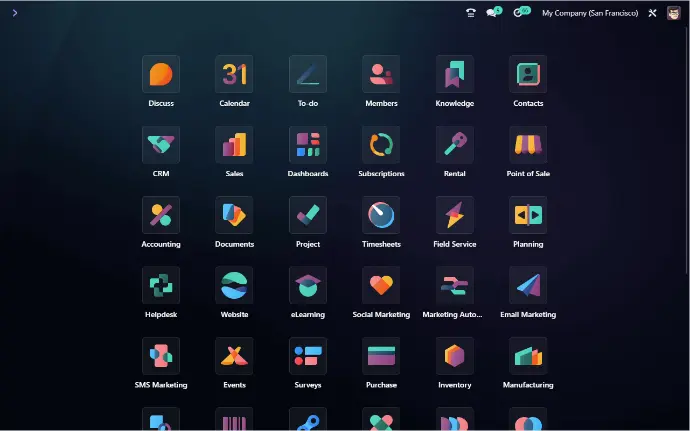Image resolution: width=690 pixels, height=431 pixels.
Task: Launch the Inventory app
Action: (455, 356)
